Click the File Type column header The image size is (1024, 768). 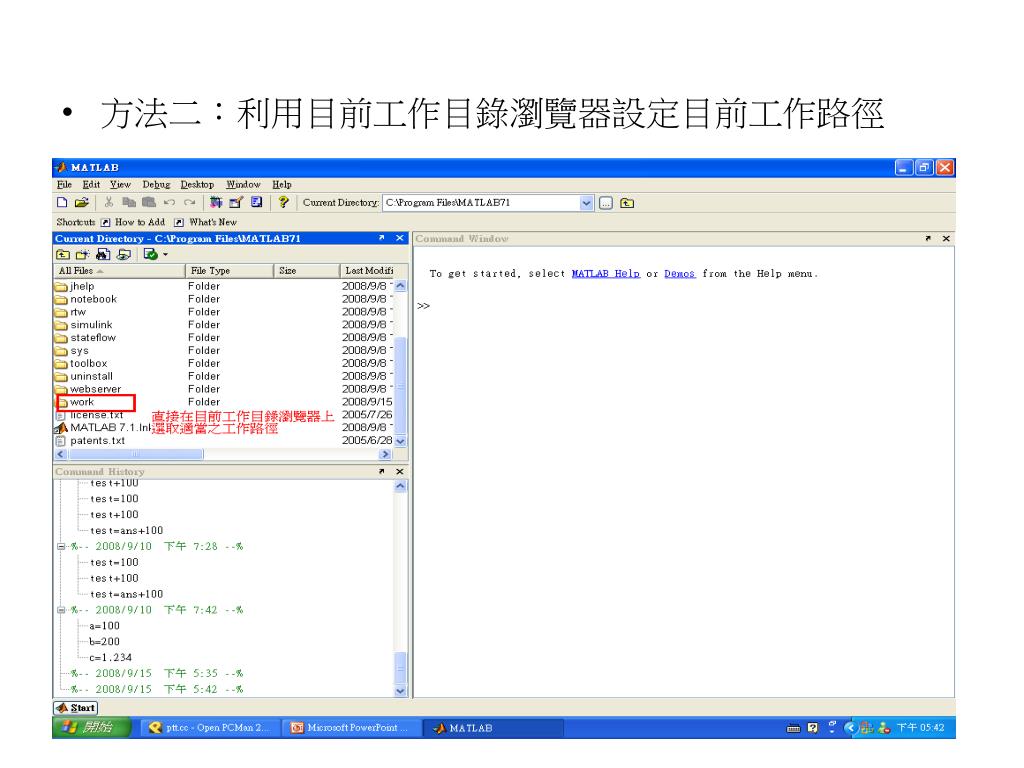229,270
